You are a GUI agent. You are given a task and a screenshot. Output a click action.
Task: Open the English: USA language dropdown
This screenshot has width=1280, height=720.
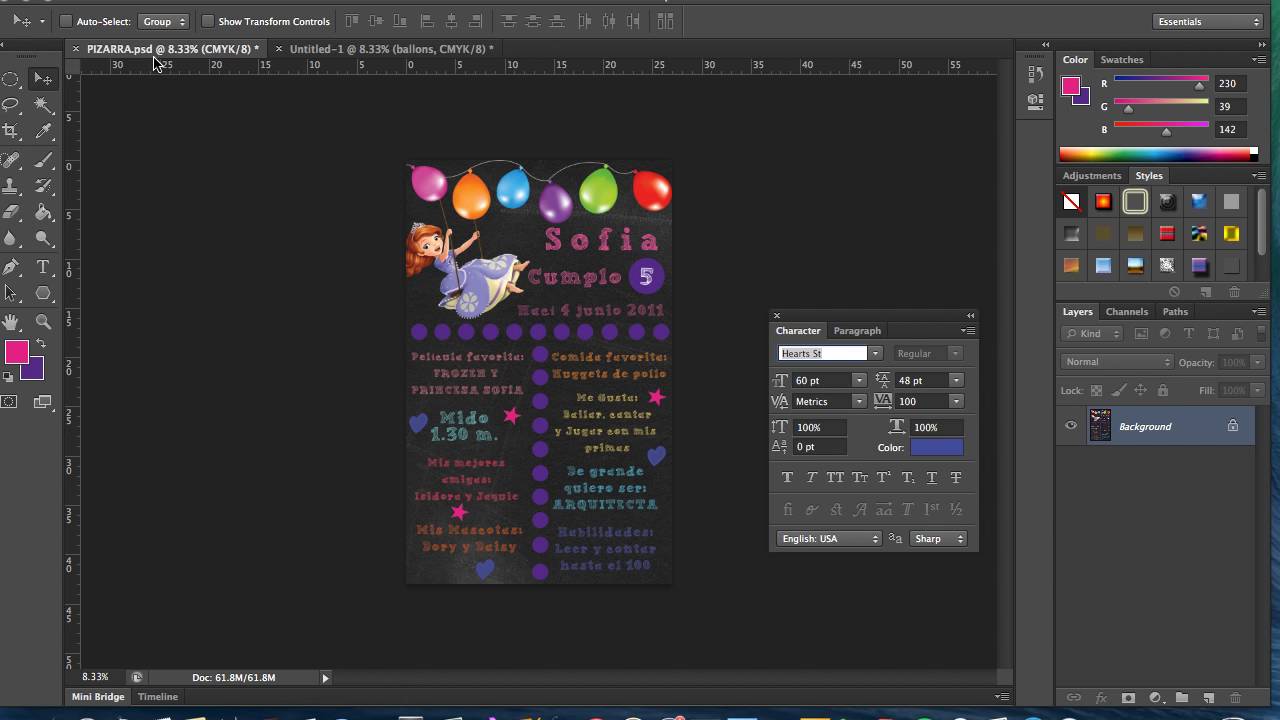click(x=829, y=538)
